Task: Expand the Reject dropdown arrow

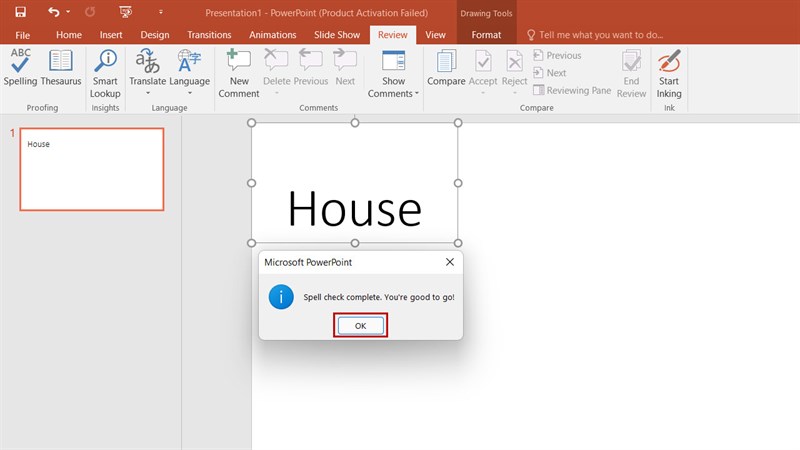Action: [x=514, y=93]
